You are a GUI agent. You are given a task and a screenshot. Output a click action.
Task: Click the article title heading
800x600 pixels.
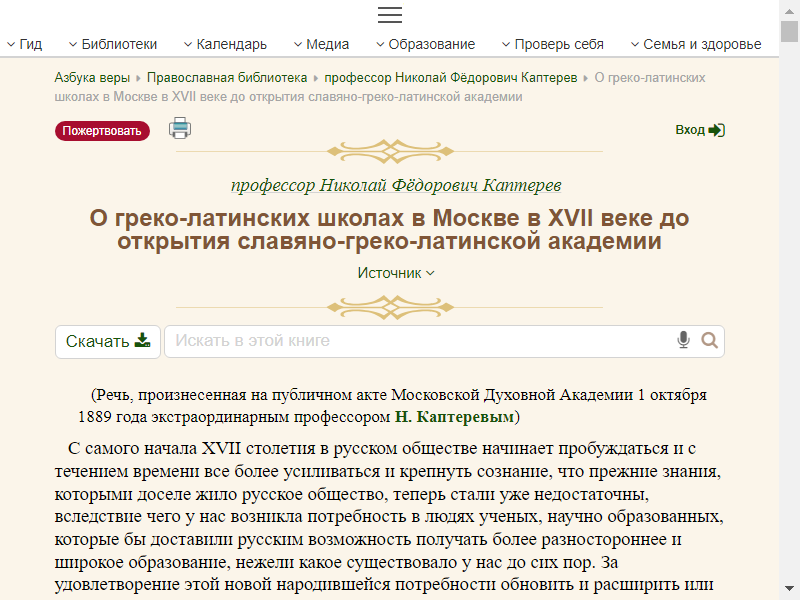(x=389, y=230)
